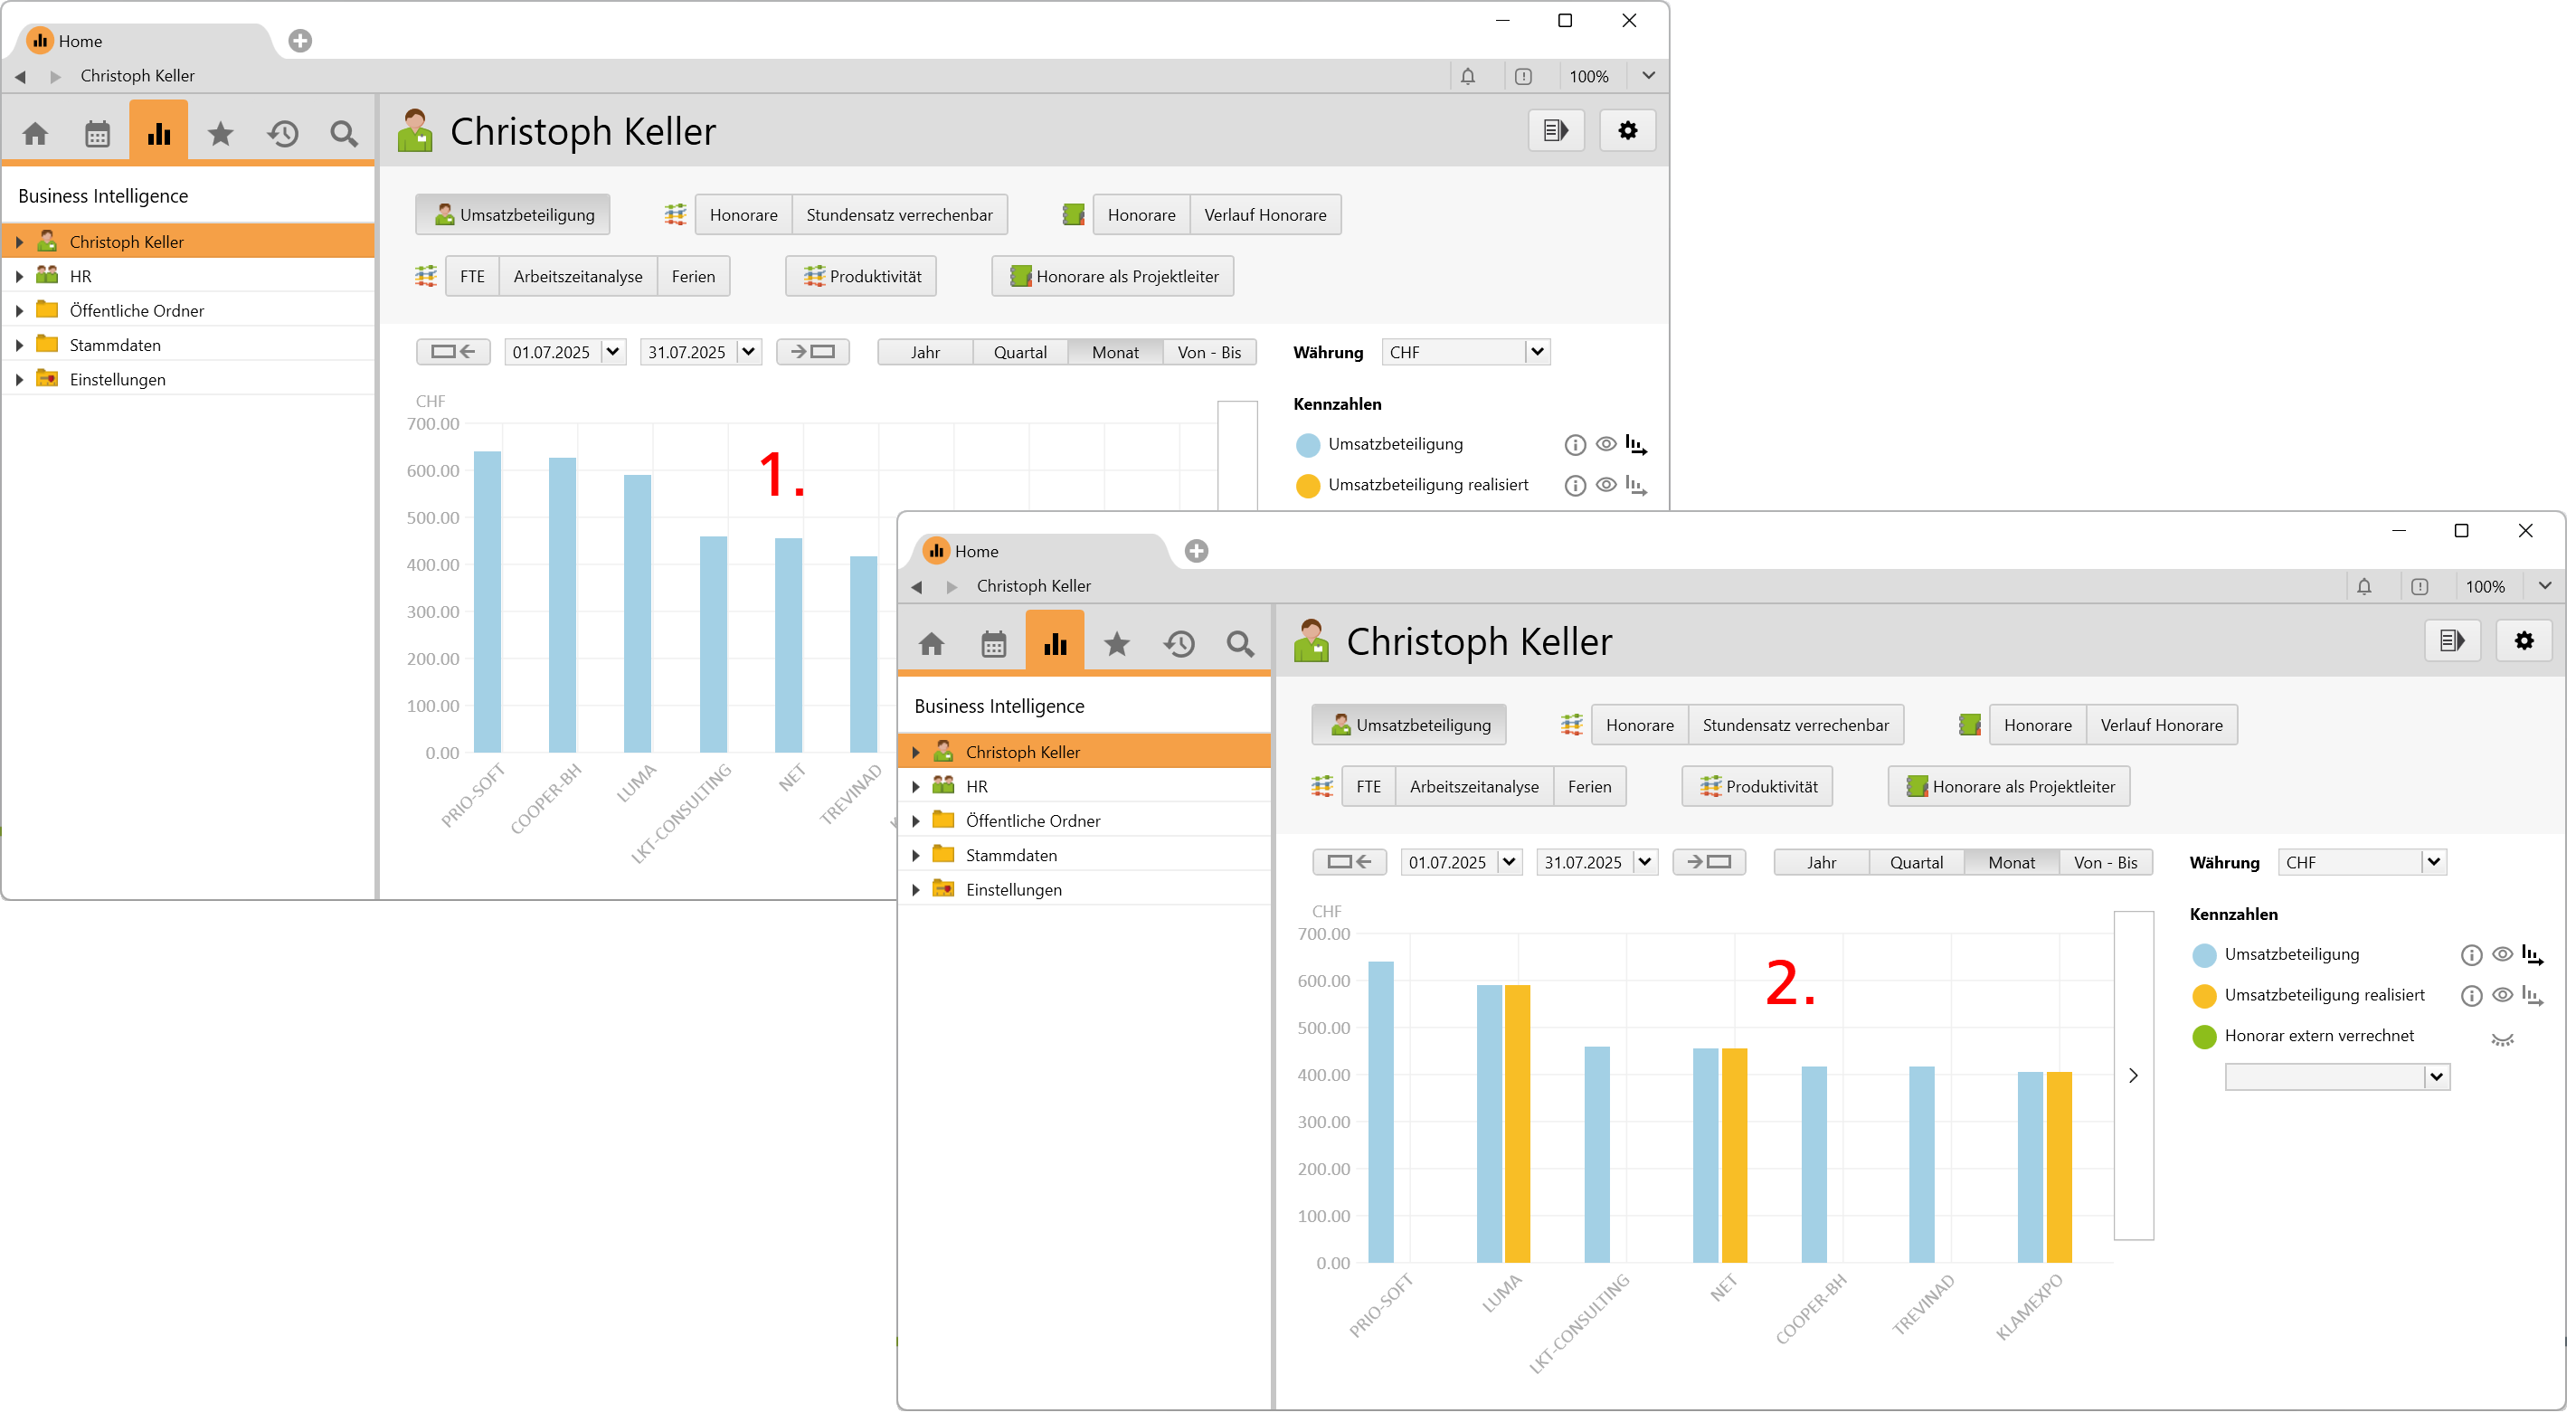
Task: Toggle the Umsatzbeteiligung eye in back window
Action: 1605,444
